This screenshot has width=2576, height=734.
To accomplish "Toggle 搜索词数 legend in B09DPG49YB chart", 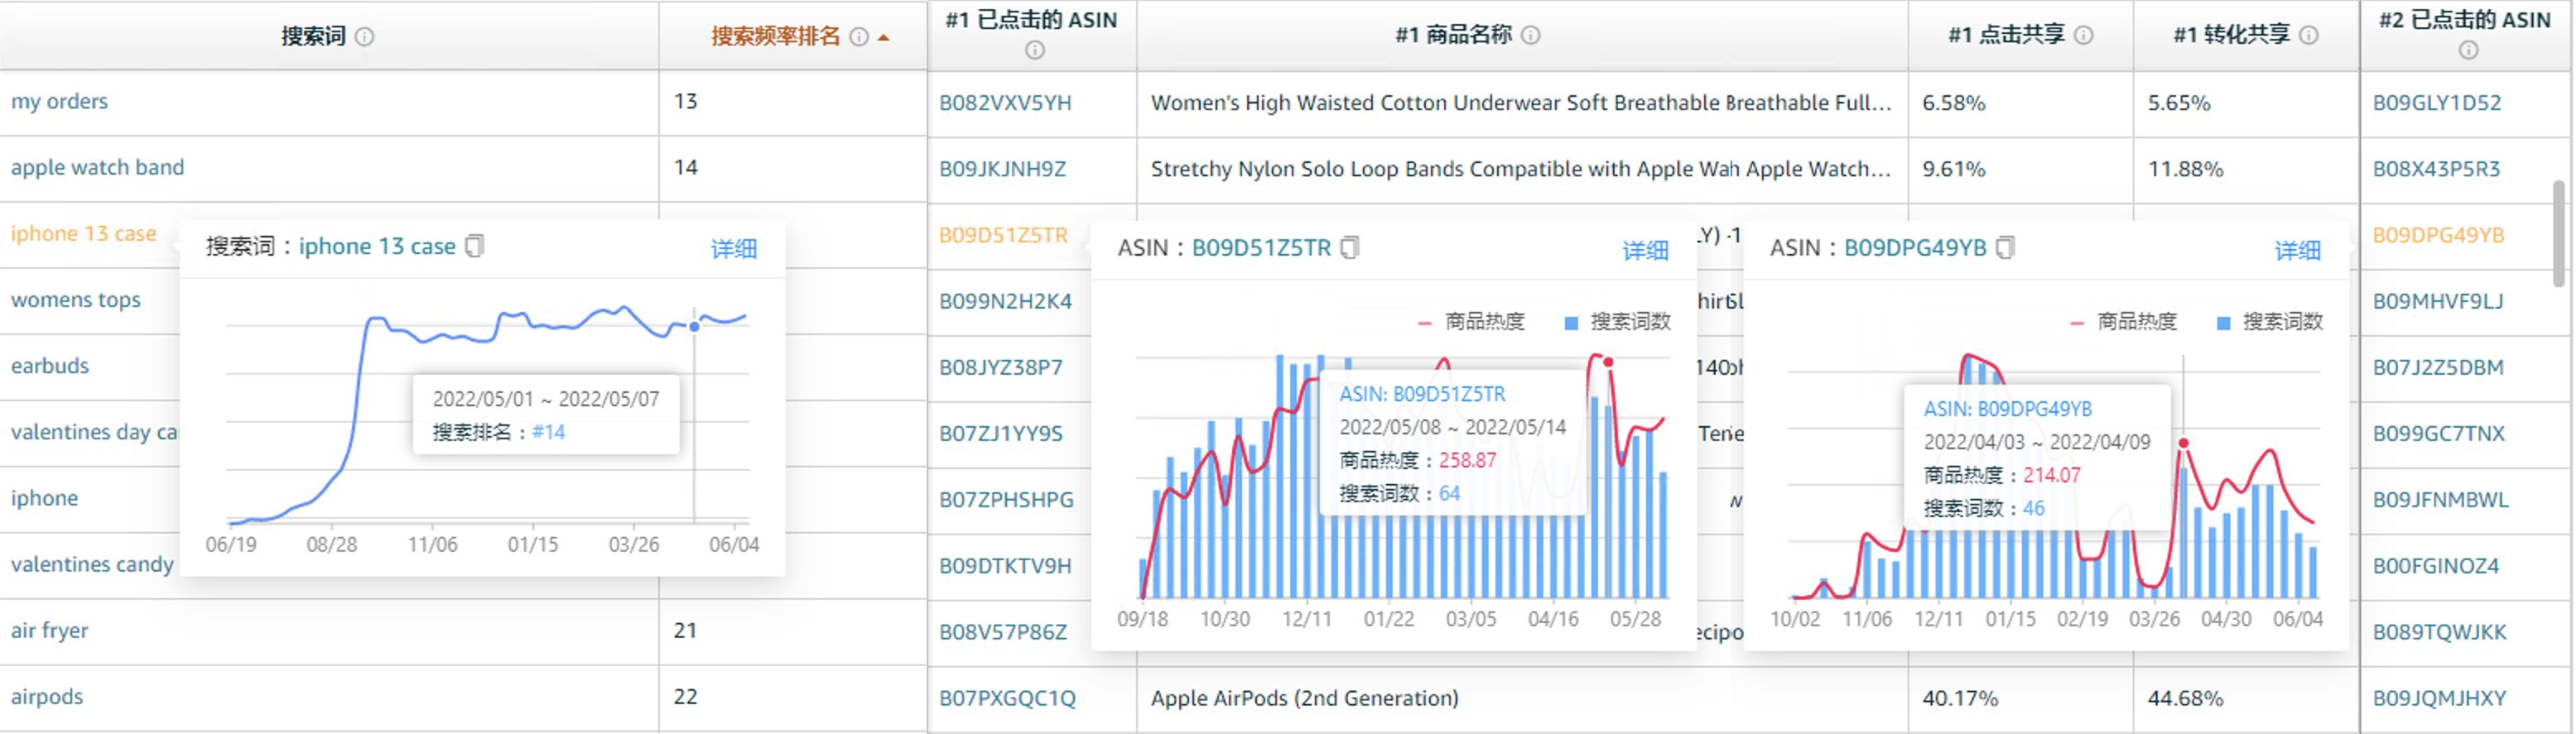I will (2270, 322).
